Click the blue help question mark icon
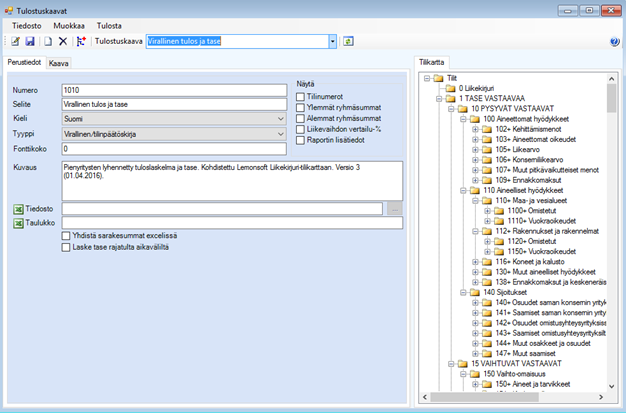Screen dimensions: 626x413 coord(614,42)
